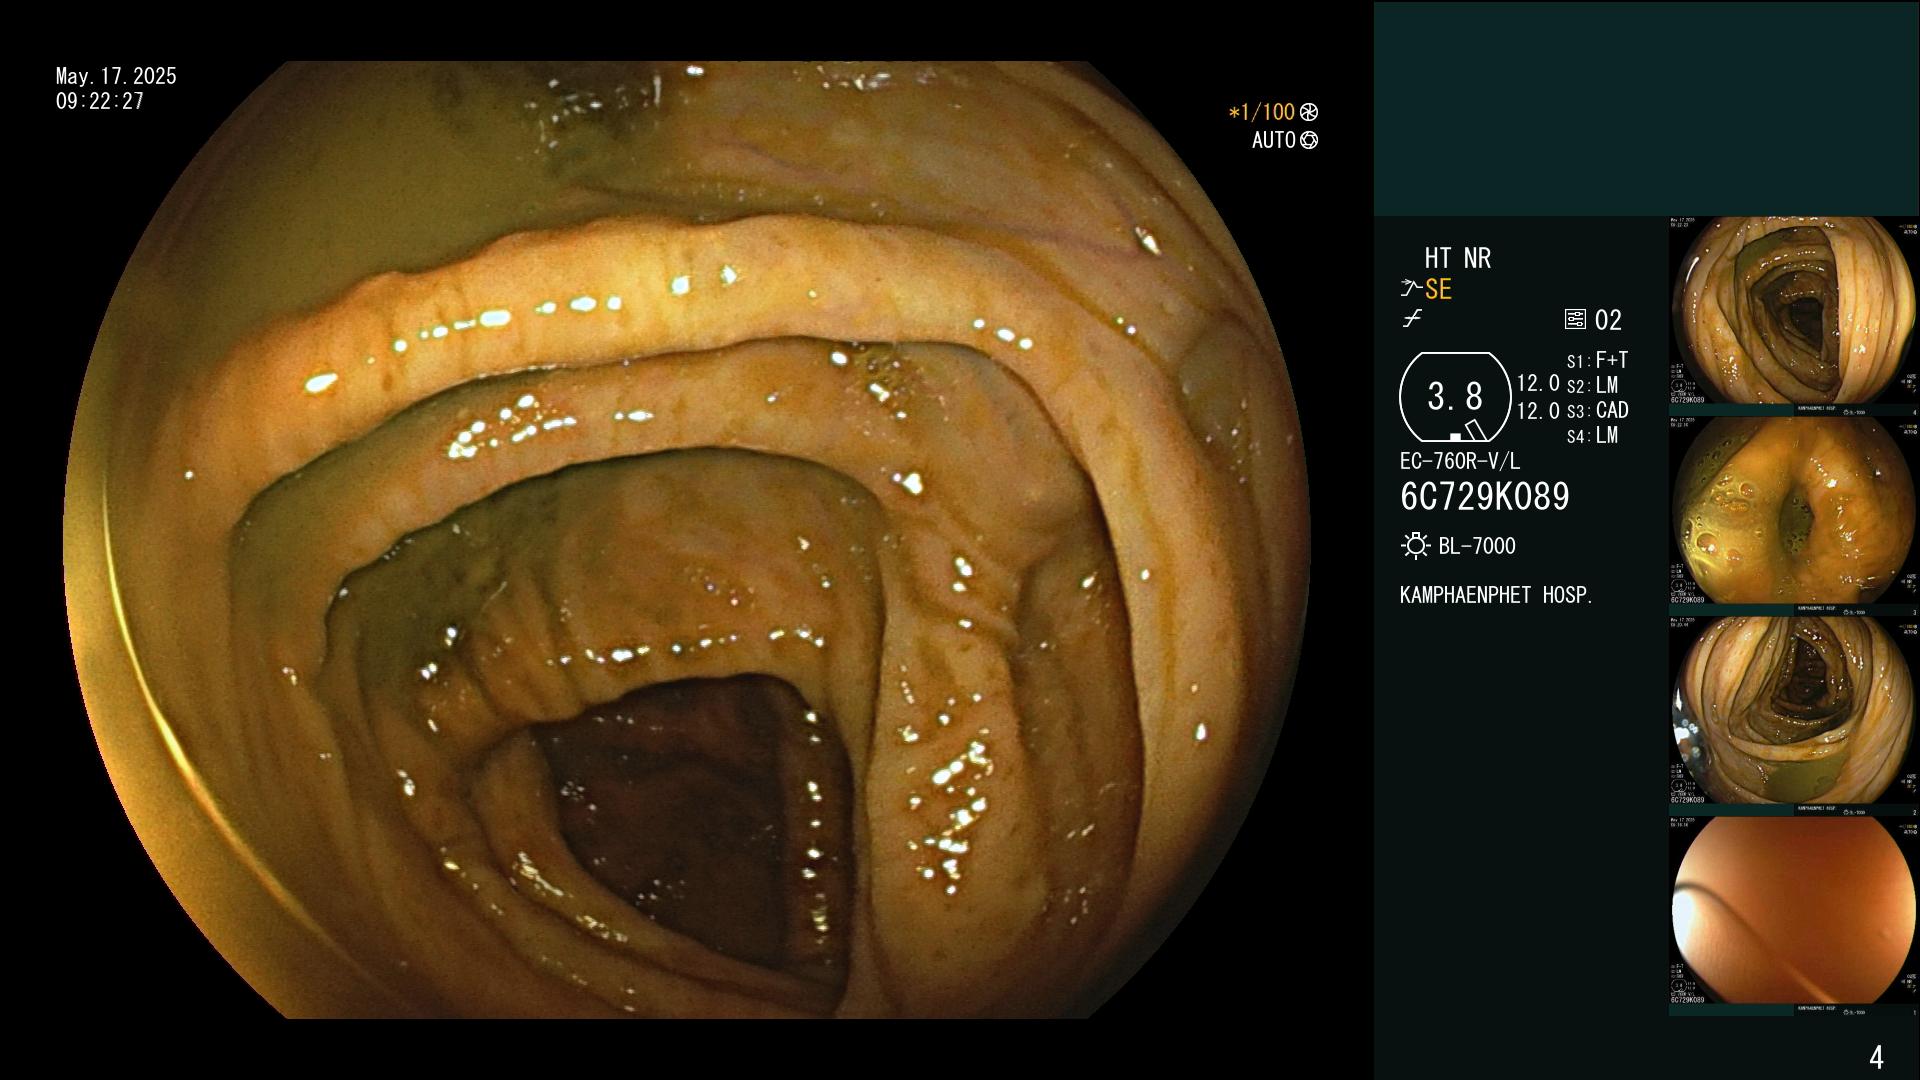
Task: Click the upper 12.0 diameter value
Action: pos(1538,383)
